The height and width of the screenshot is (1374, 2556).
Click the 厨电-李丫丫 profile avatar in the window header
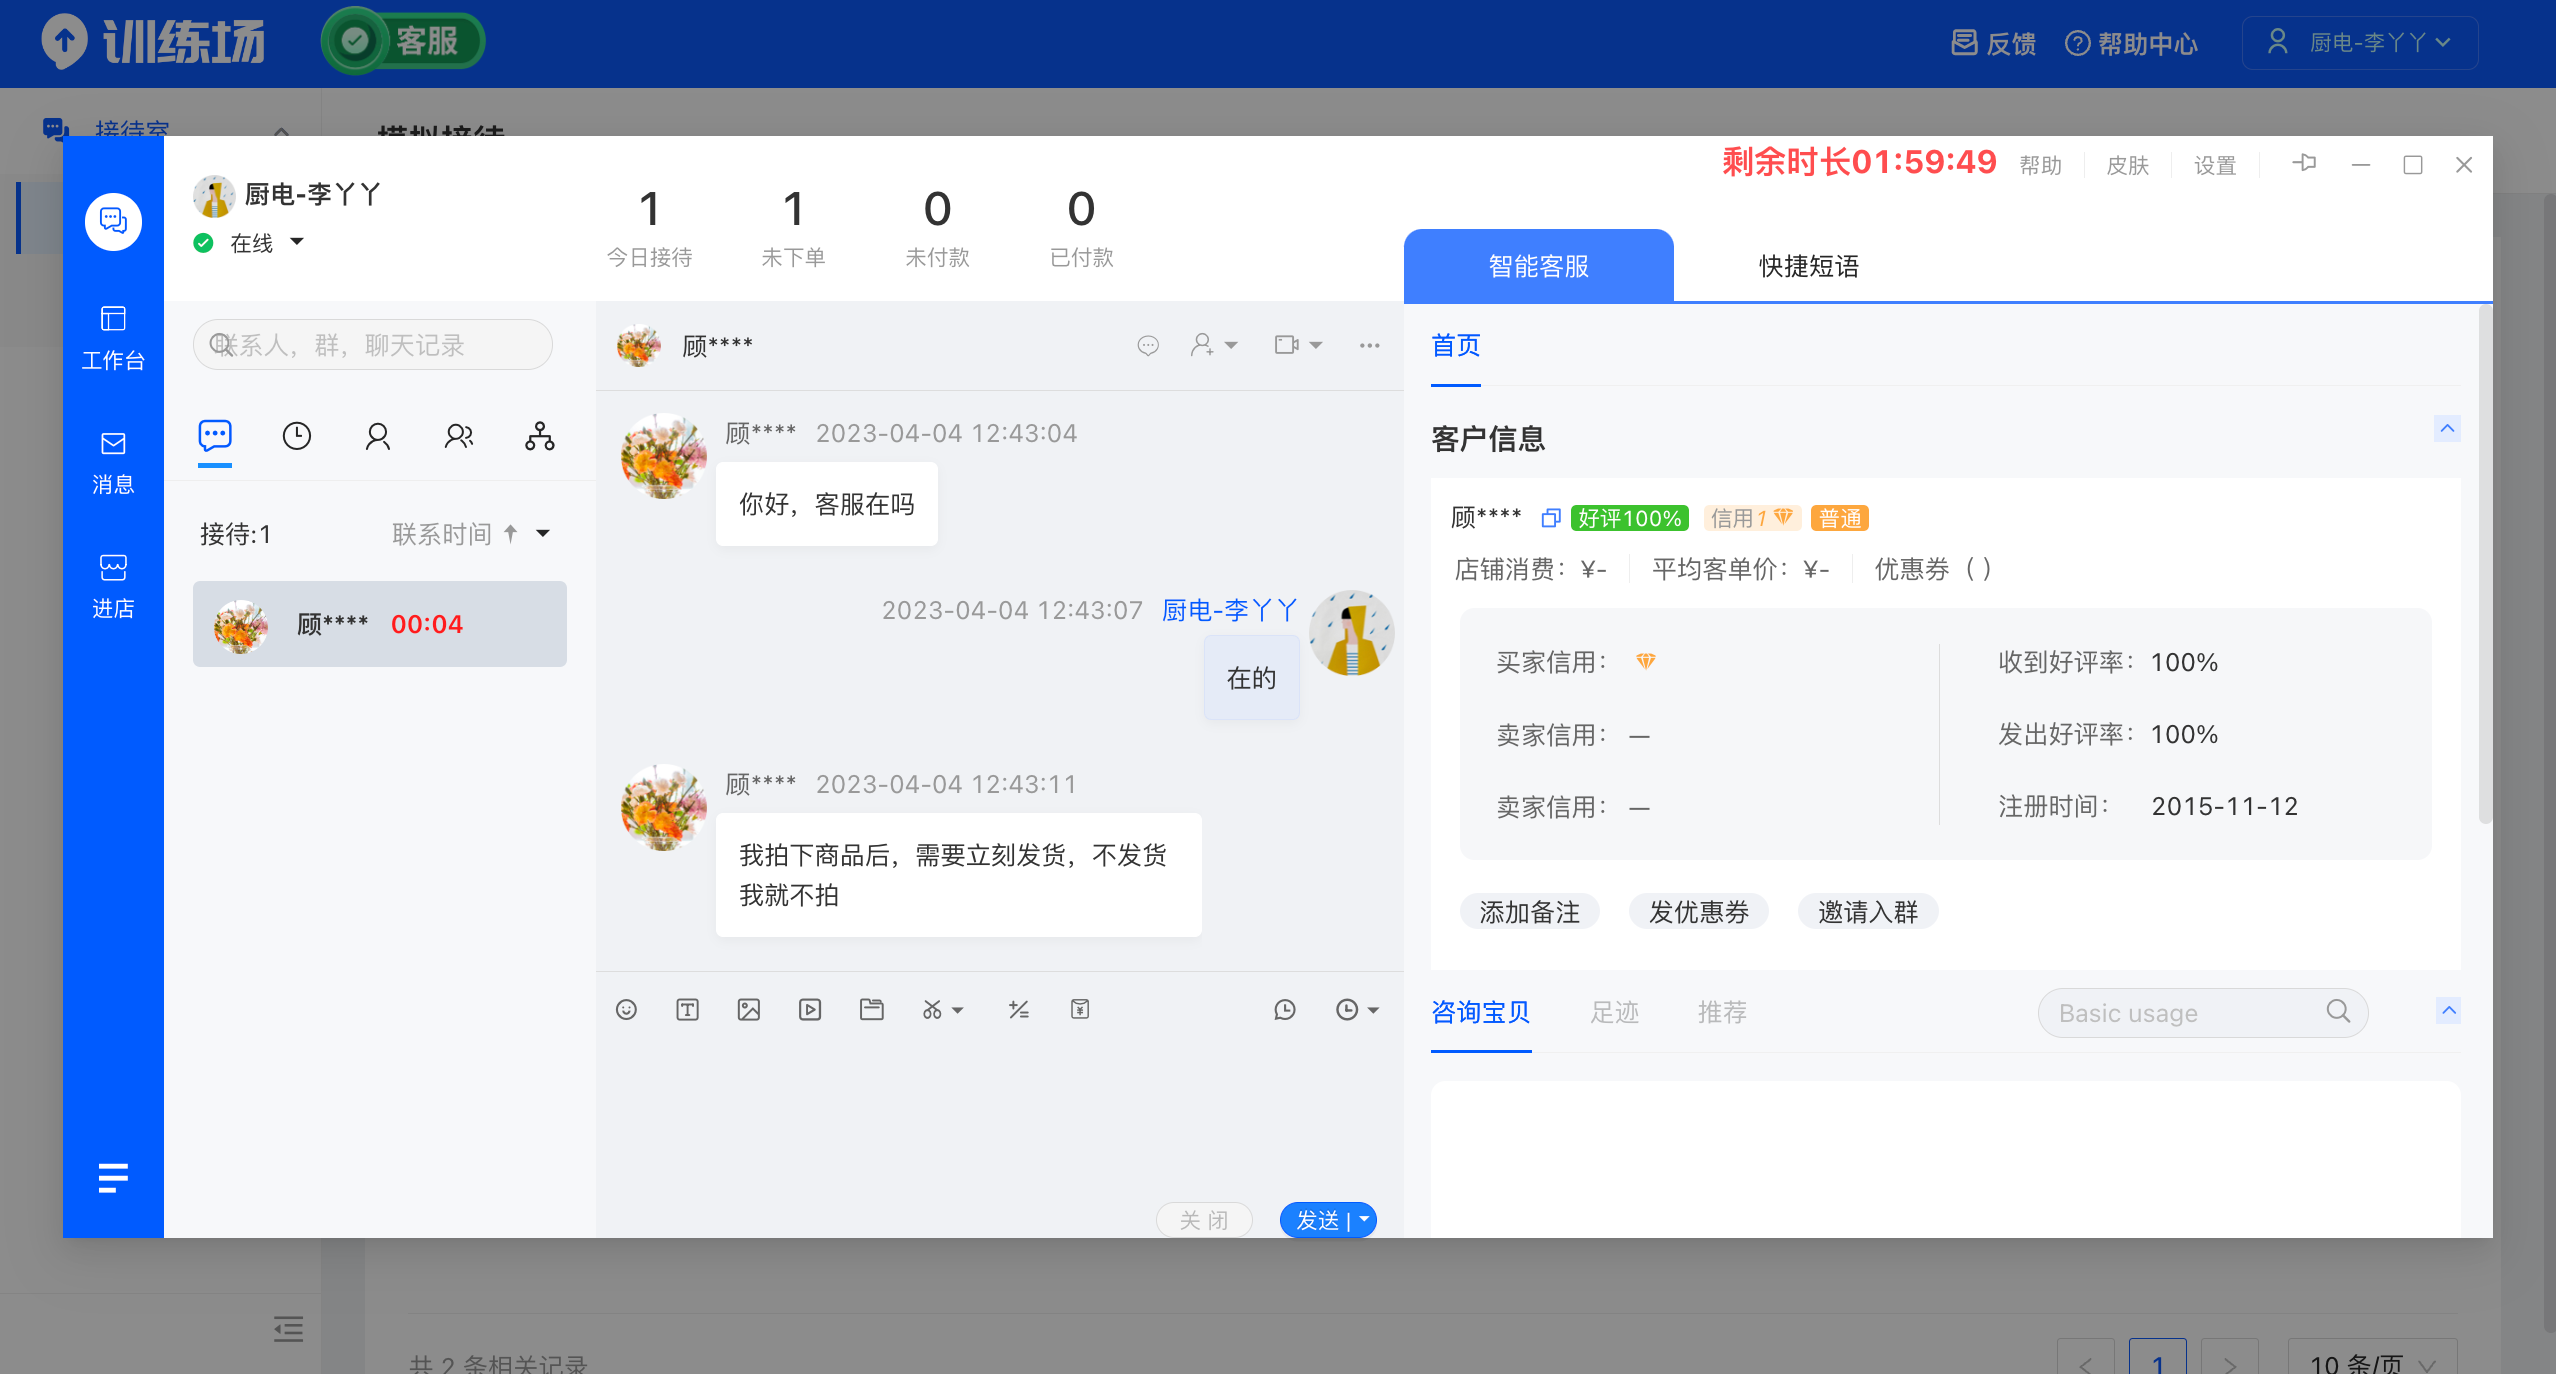pyautogui.click(x=214, y=196)
